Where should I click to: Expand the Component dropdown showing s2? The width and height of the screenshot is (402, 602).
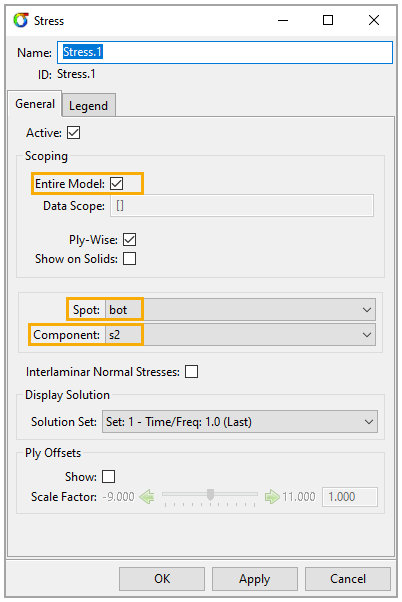(240, 335)
